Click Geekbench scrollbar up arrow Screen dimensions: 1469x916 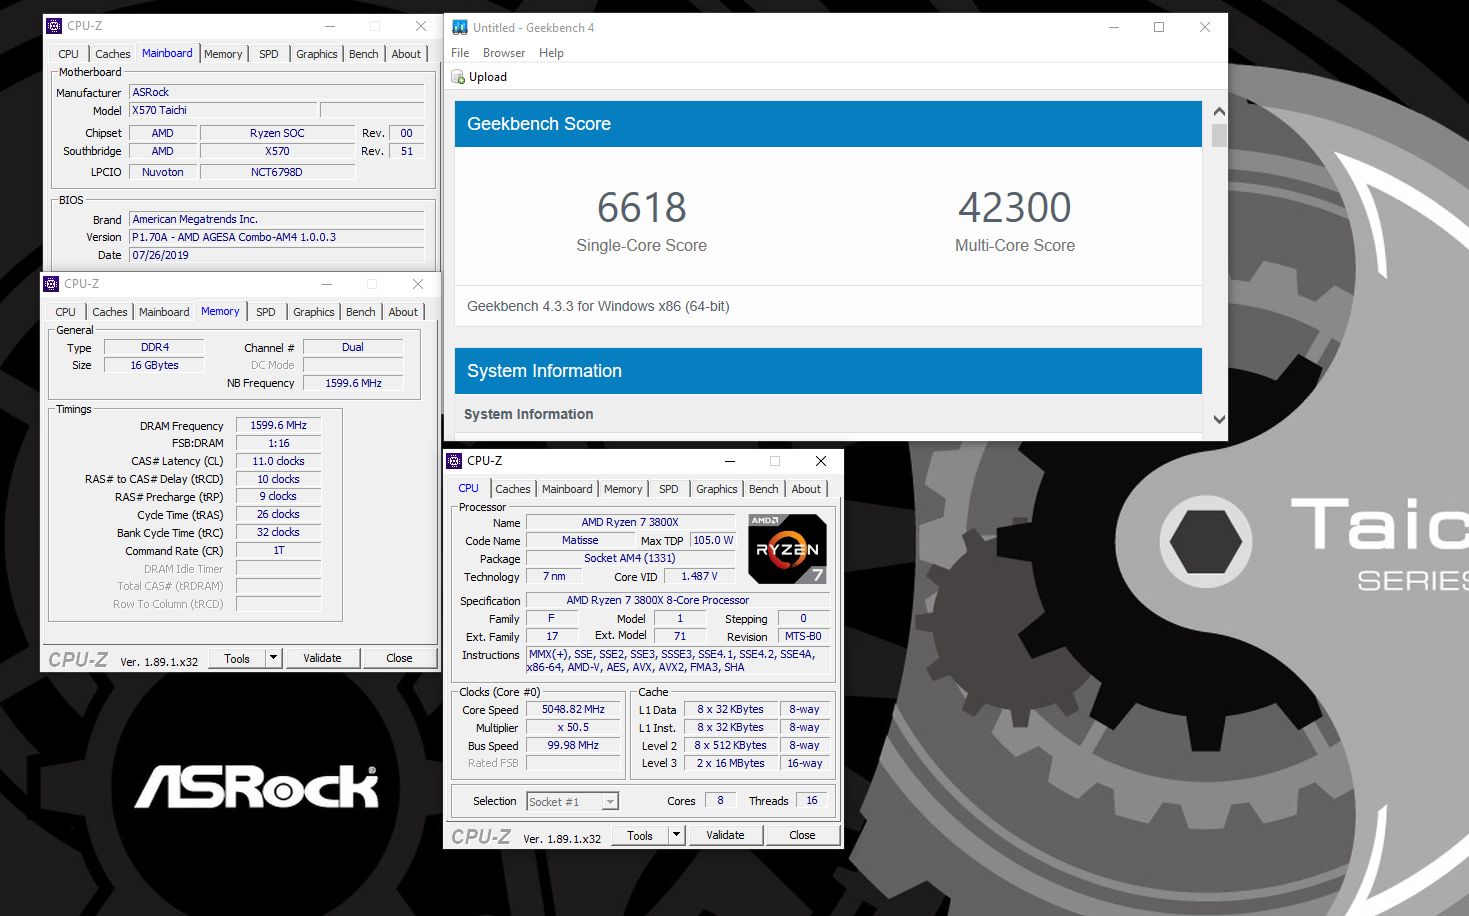(x=1219, y=112)
